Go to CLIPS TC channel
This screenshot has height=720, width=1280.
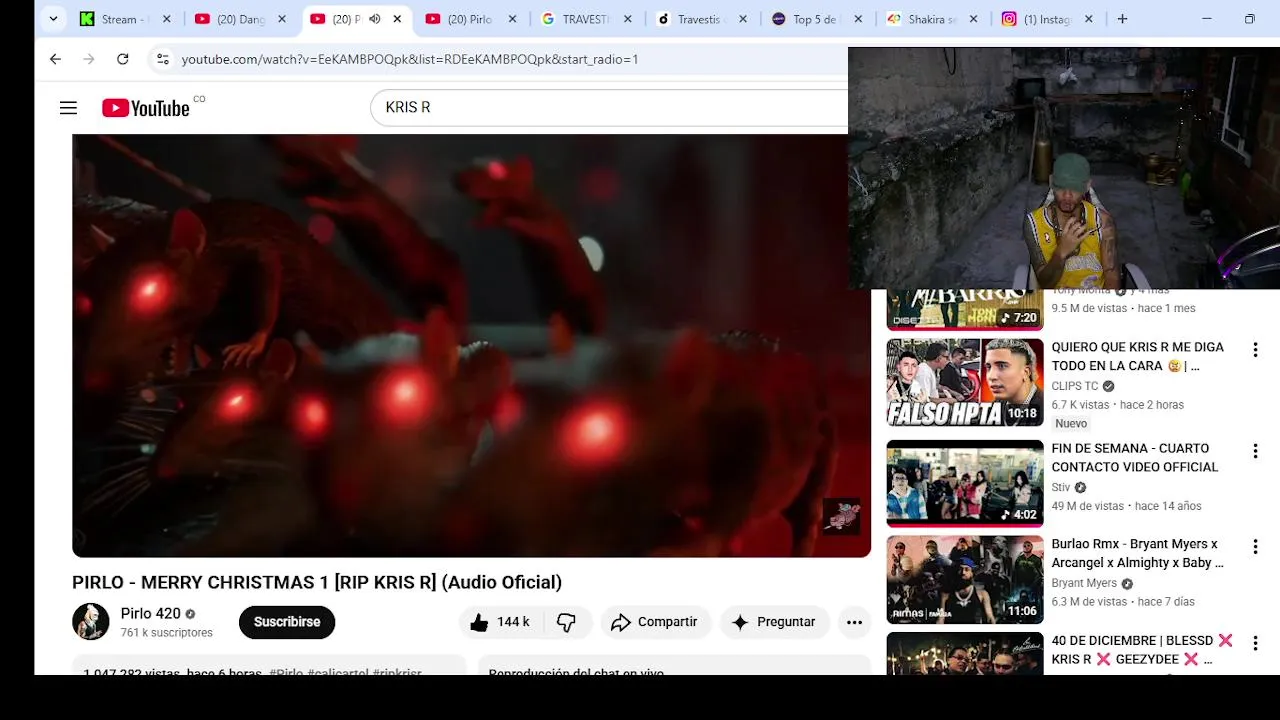tap(1075, 386)
